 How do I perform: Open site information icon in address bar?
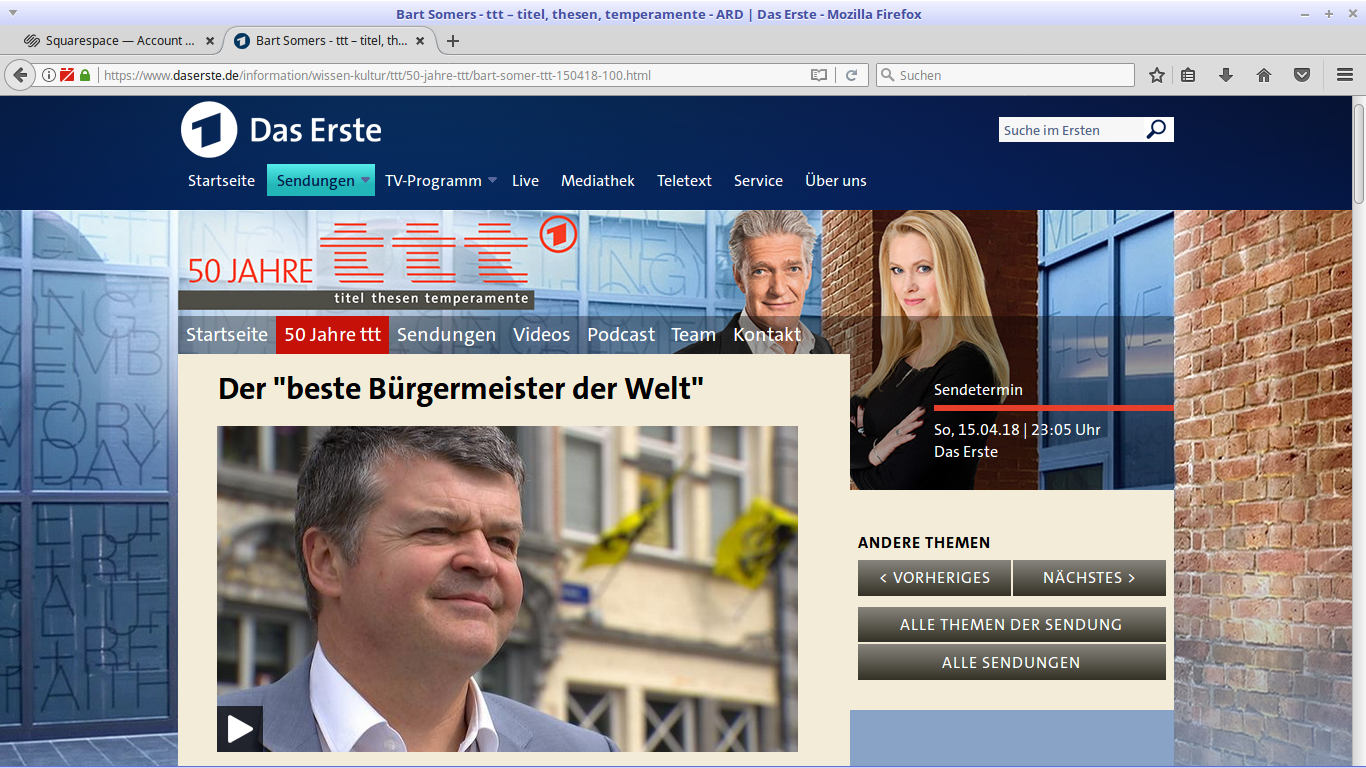(48, 75)
